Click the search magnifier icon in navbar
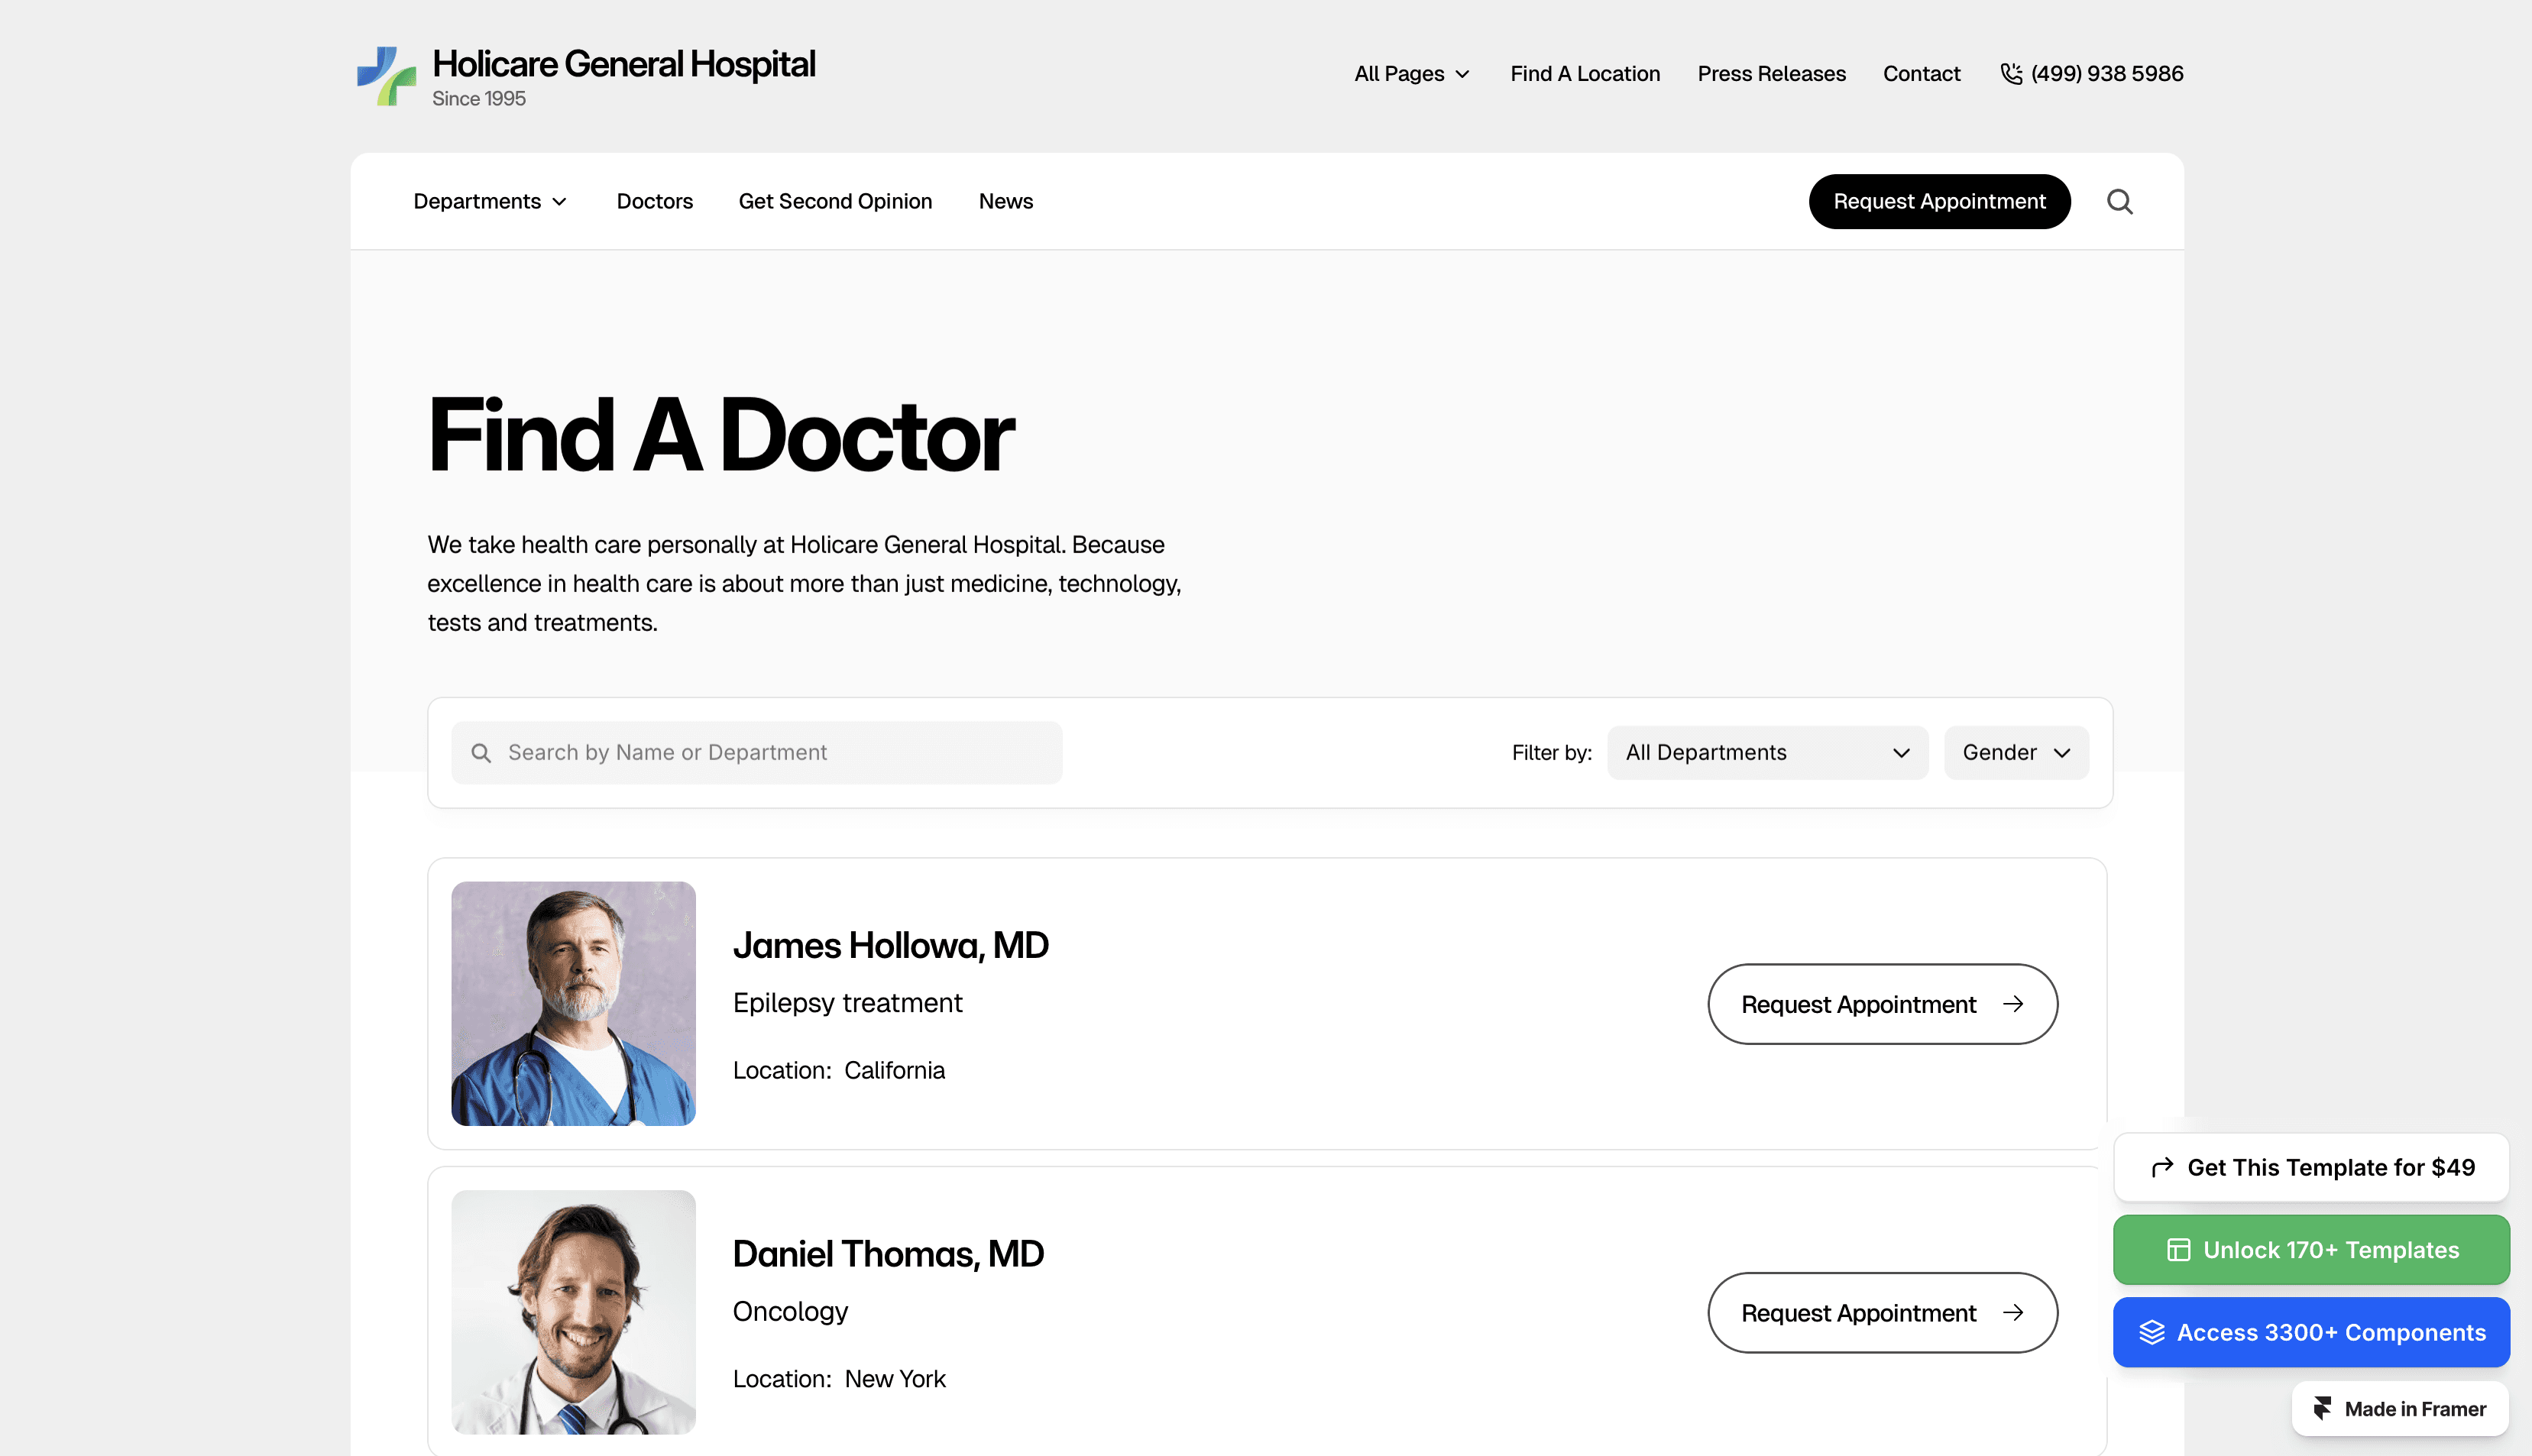This screenshot has height=1456, width=2532. (2119, 201)
